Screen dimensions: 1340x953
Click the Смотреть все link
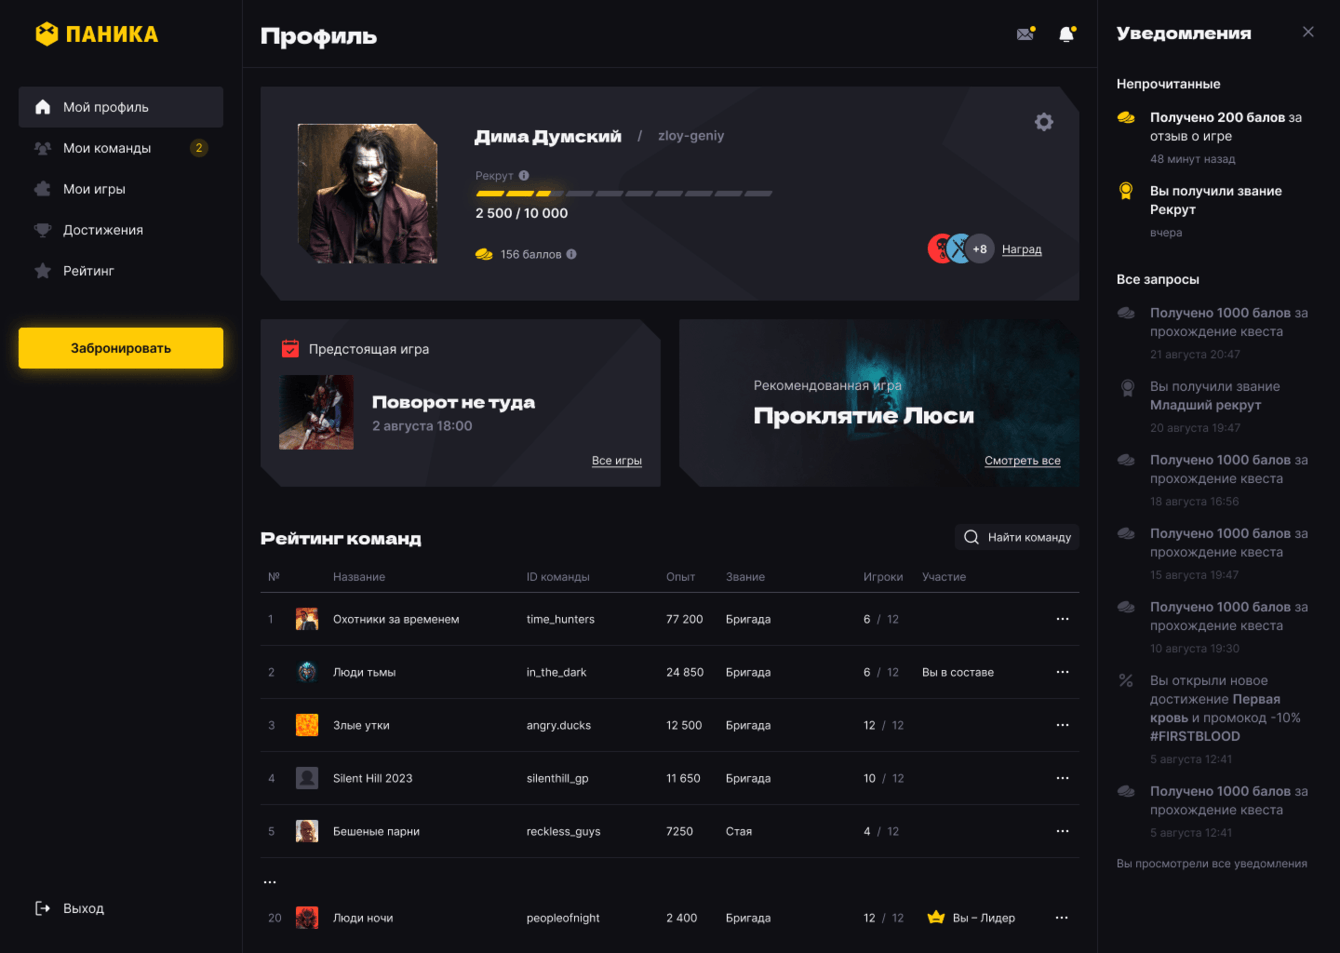click(1022, 461)
